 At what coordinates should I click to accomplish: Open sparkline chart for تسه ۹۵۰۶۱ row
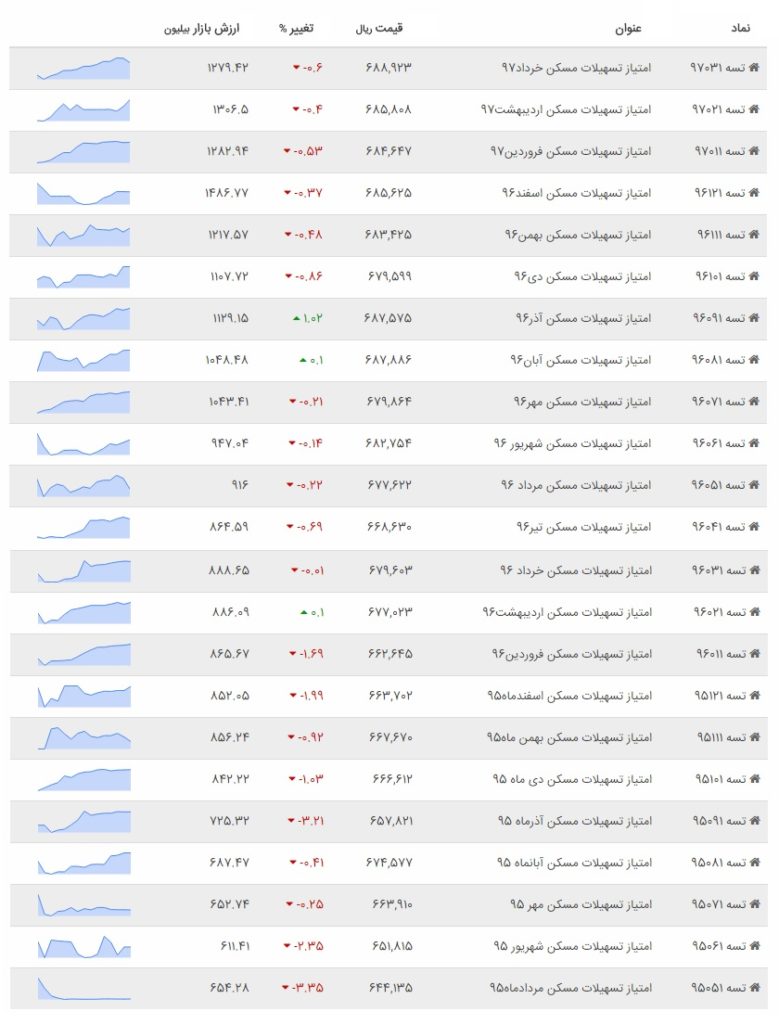(x=84, y=946)
